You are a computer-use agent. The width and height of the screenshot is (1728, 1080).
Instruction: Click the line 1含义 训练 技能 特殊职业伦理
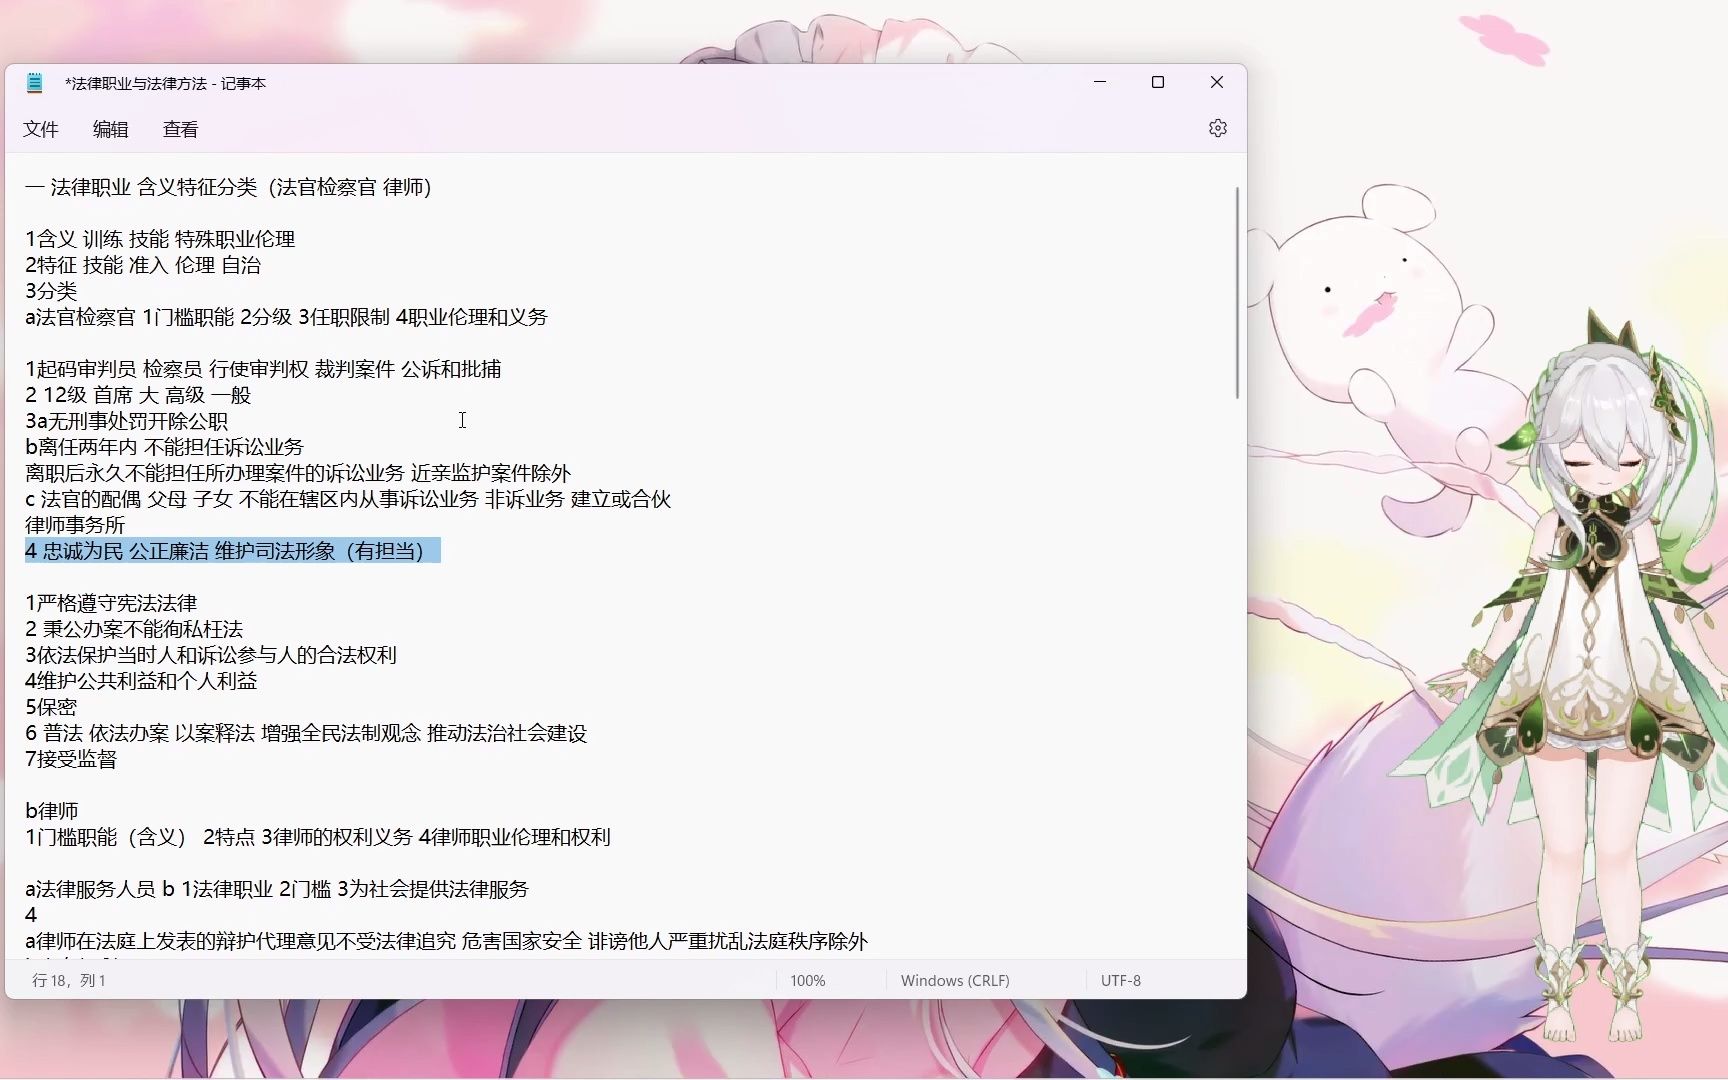[160, 239]
